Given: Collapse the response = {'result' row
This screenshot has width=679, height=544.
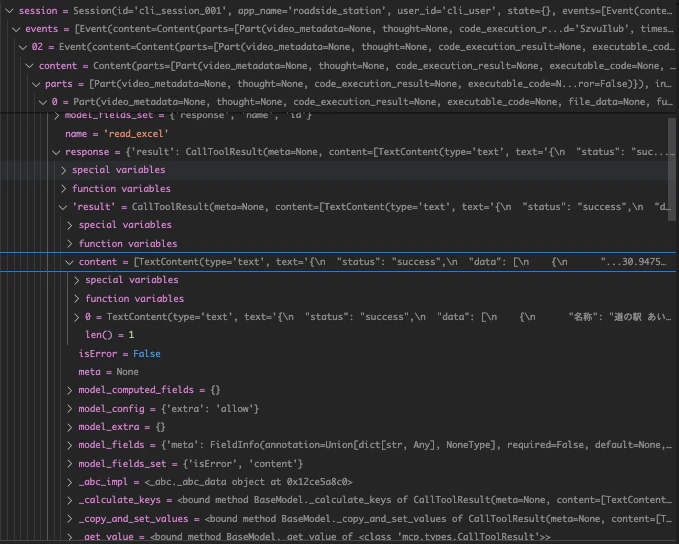Looking at the screenshot, I should 56,152.
